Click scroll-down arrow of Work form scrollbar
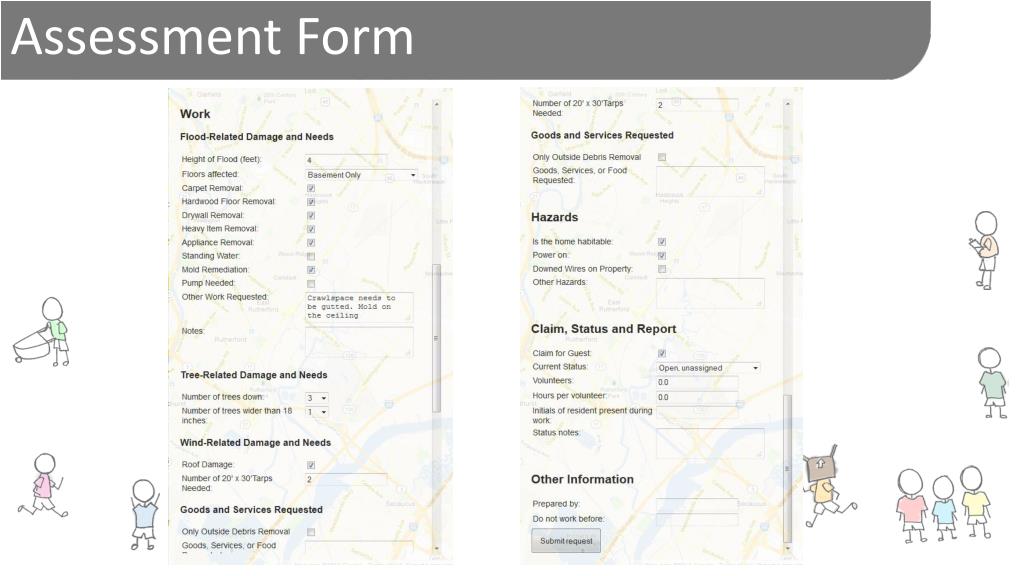Screen dimensions: 1024x576 pyautogui.click(x=437, y=549)
